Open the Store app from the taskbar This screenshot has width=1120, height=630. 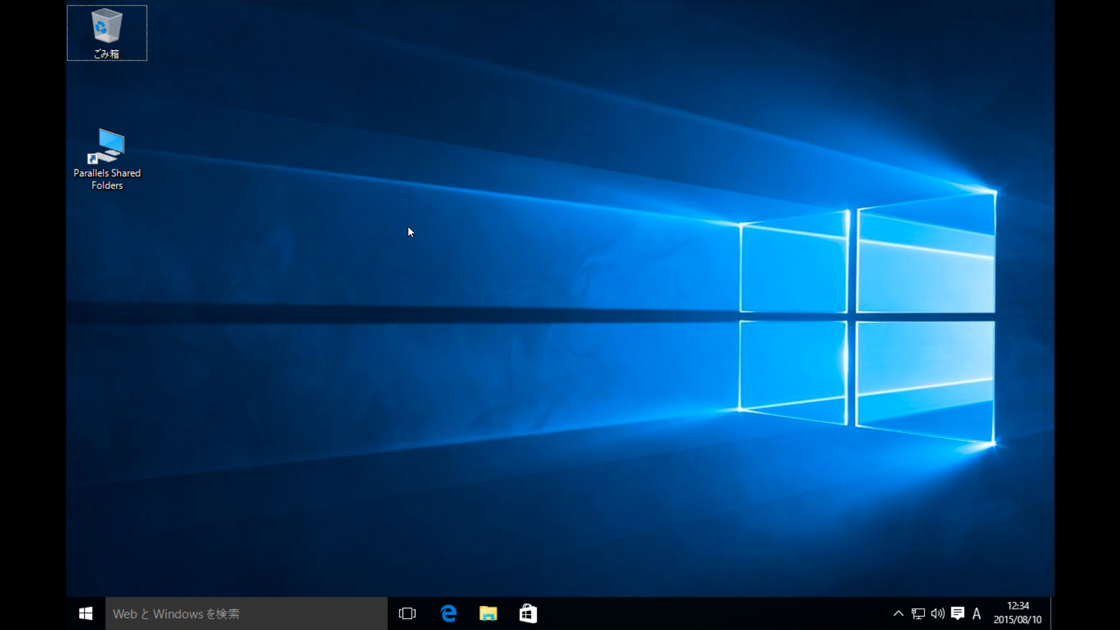point(528,614)
